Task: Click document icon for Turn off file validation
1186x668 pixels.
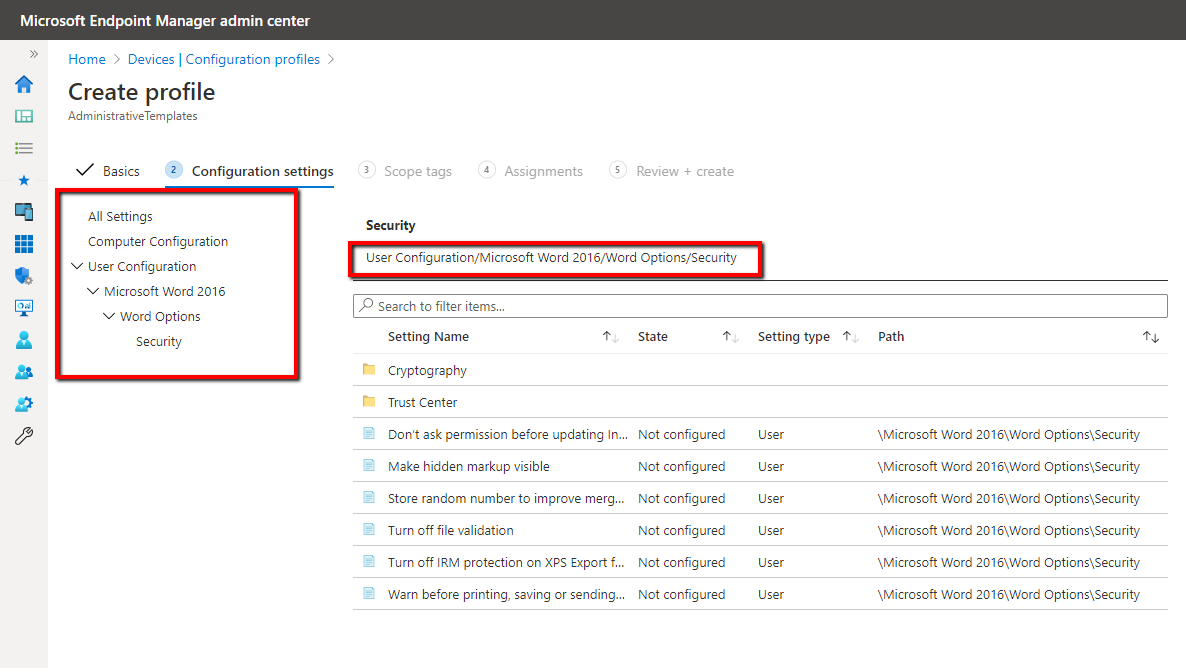Action: click(x=369, y=530)
